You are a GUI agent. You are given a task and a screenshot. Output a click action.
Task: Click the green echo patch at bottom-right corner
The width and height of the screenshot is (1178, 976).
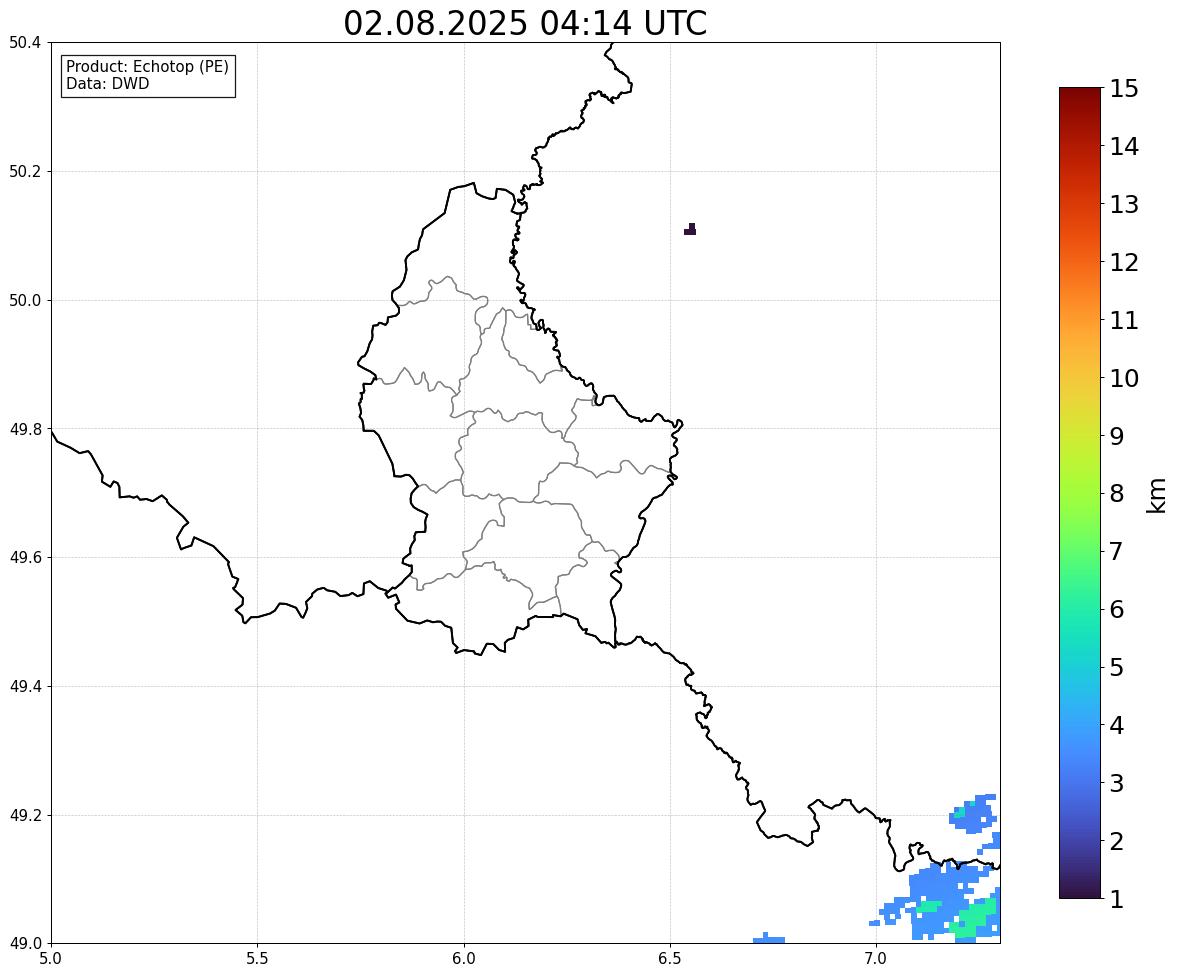click(x=975, y=918)
